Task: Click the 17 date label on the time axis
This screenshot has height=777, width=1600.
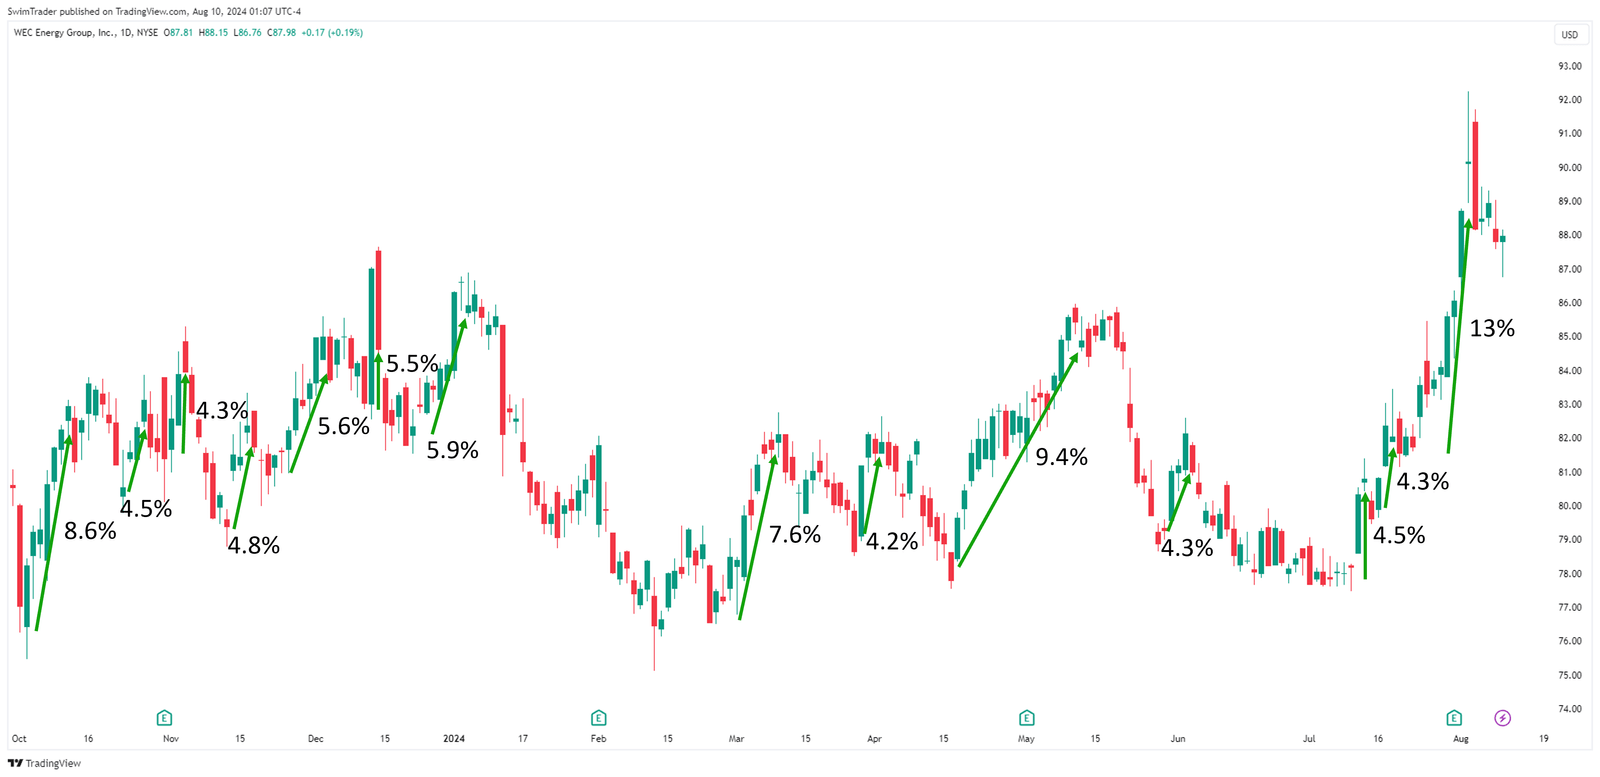Action: click(523, 739)
